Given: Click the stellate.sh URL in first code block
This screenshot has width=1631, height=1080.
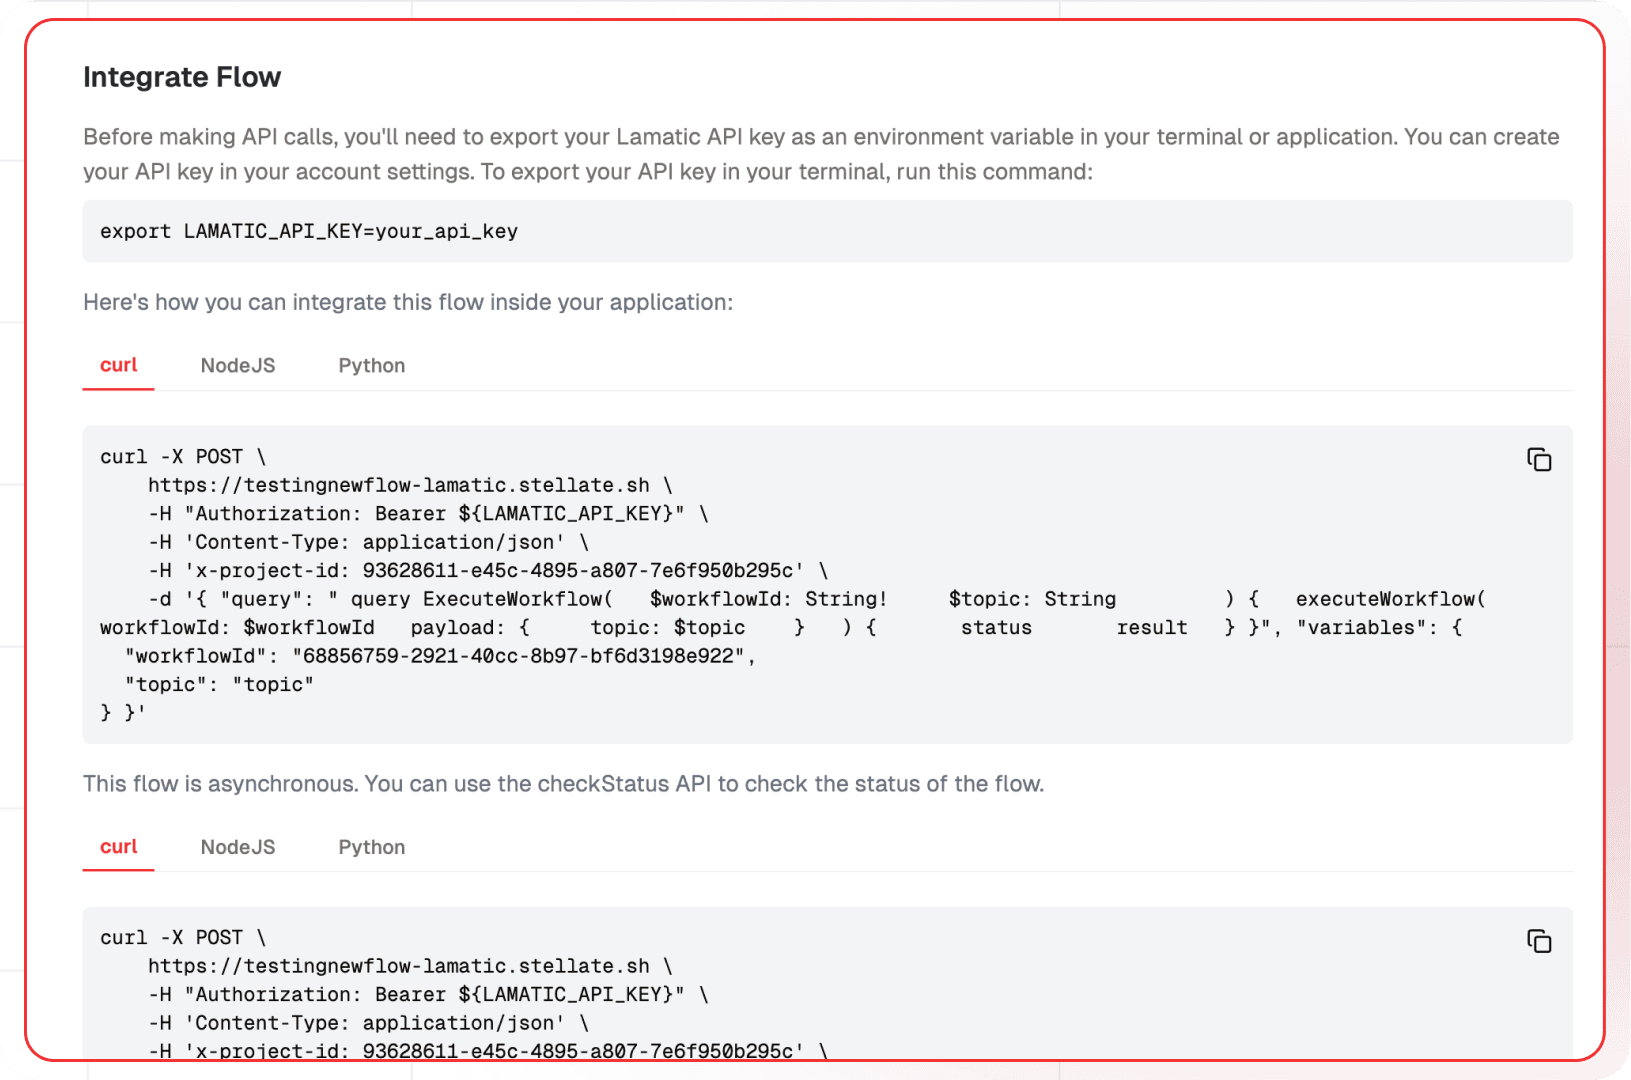Looking at the screenshot, I should click(x=398, y=485).
